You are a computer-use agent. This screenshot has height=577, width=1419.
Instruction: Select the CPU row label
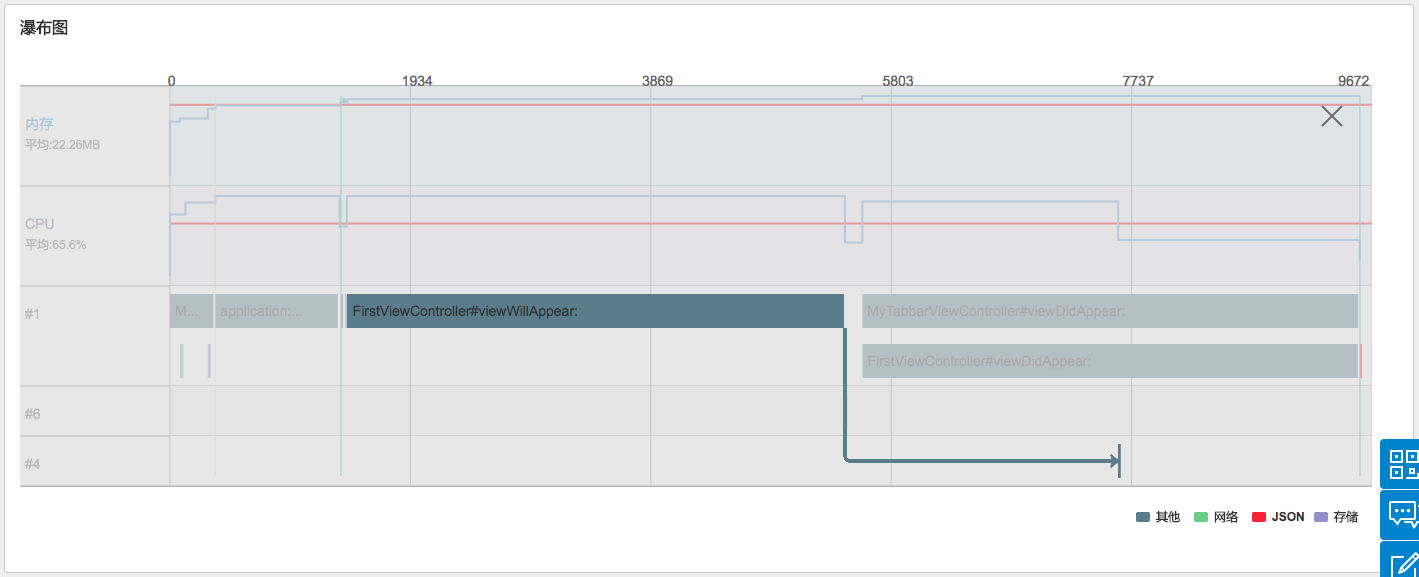point(39,224)
